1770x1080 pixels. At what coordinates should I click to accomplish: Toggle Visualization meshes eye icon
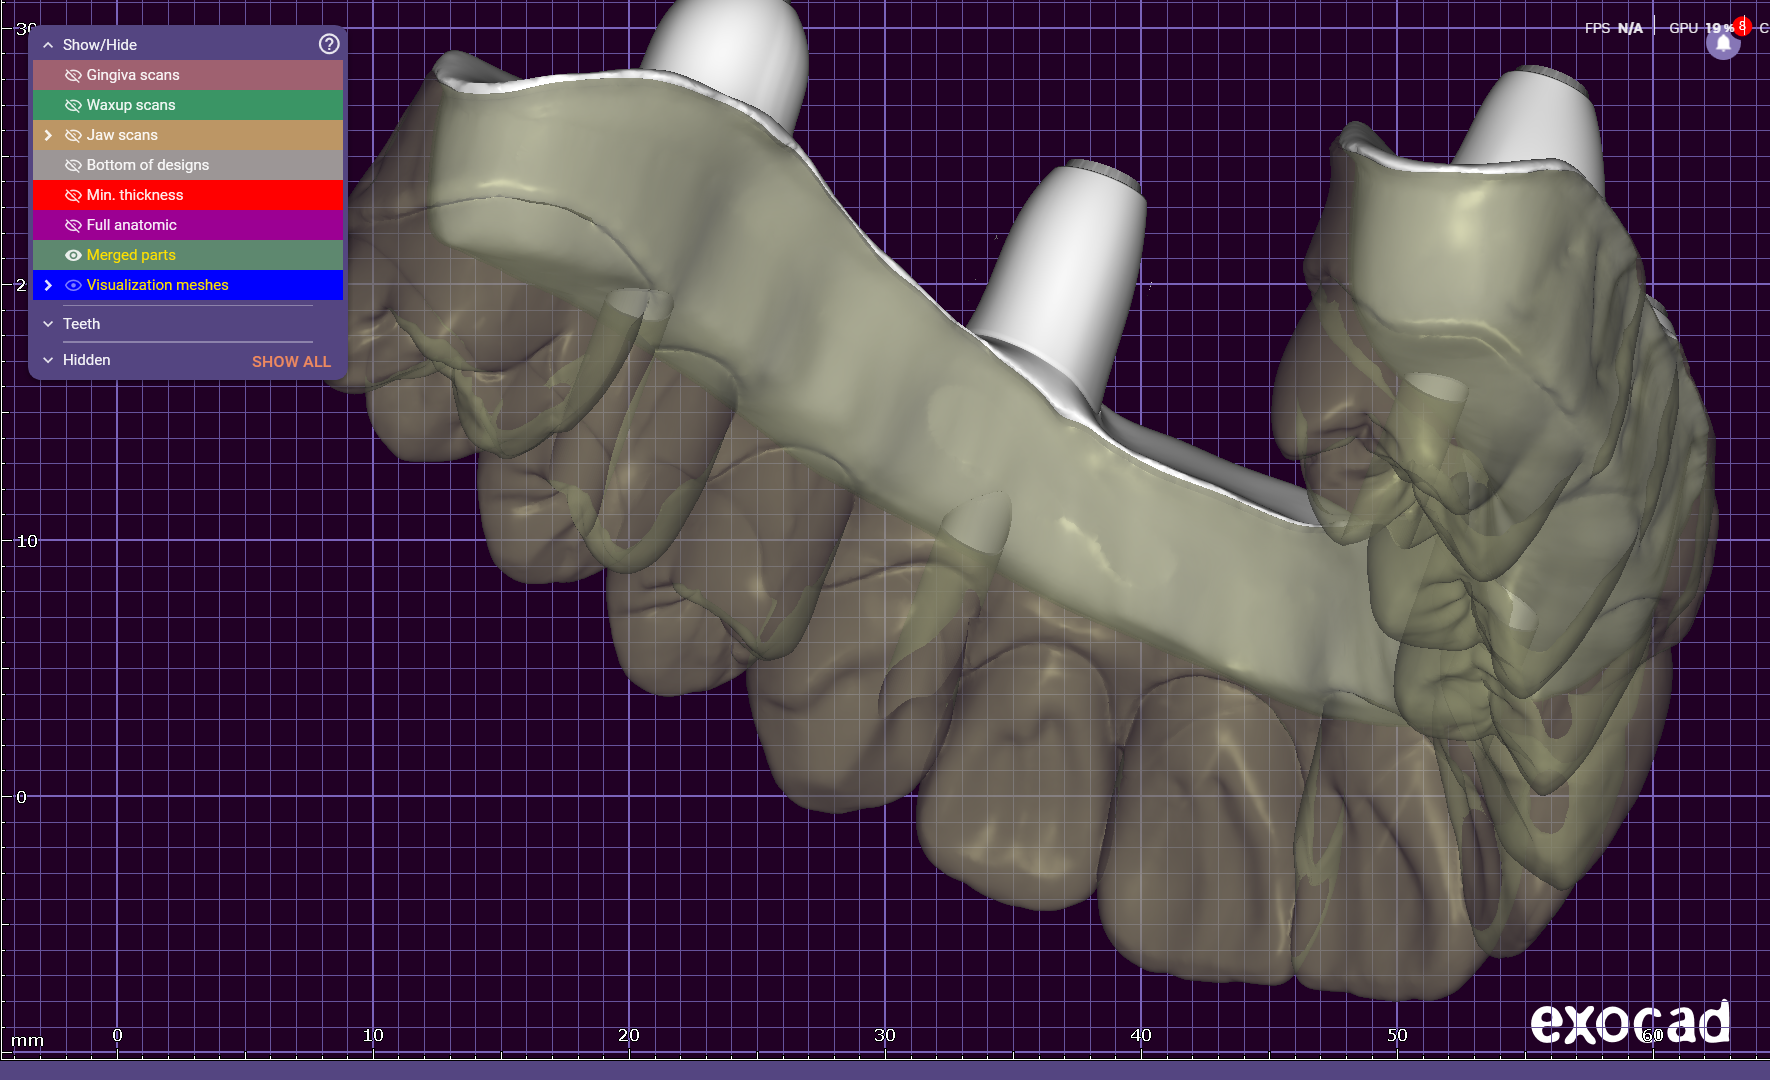tap(73, 285)
